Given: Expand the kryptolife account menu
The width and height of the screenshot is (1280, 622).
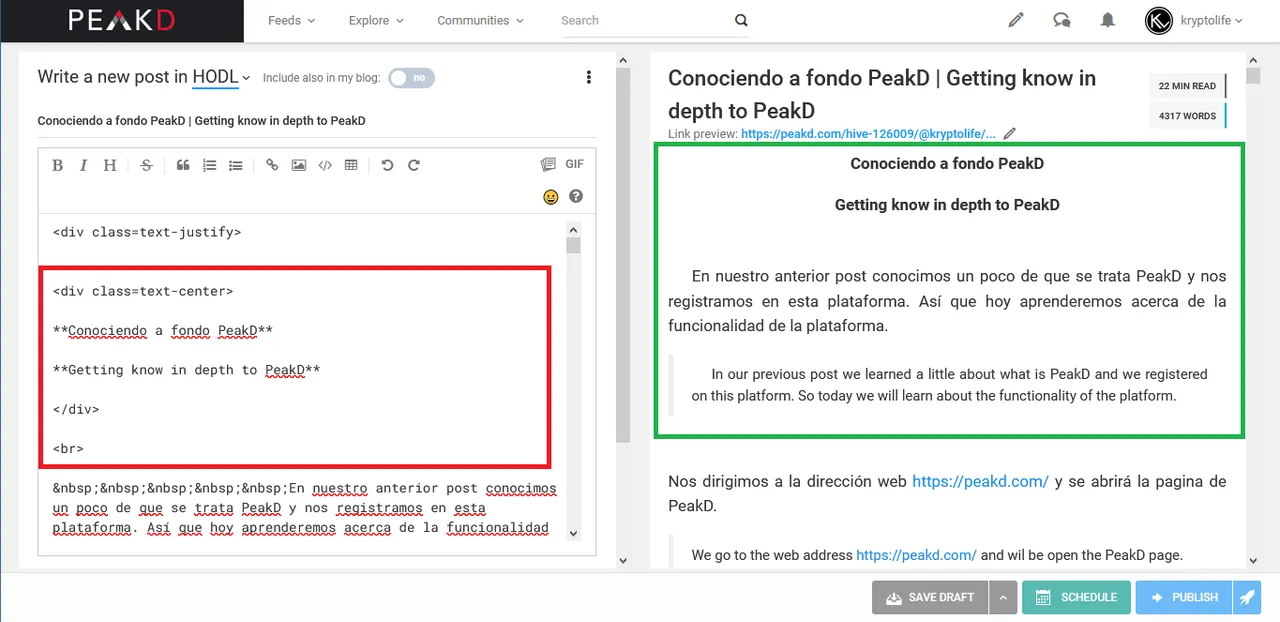Looking at the screenshot, I should coord(1194,20).
